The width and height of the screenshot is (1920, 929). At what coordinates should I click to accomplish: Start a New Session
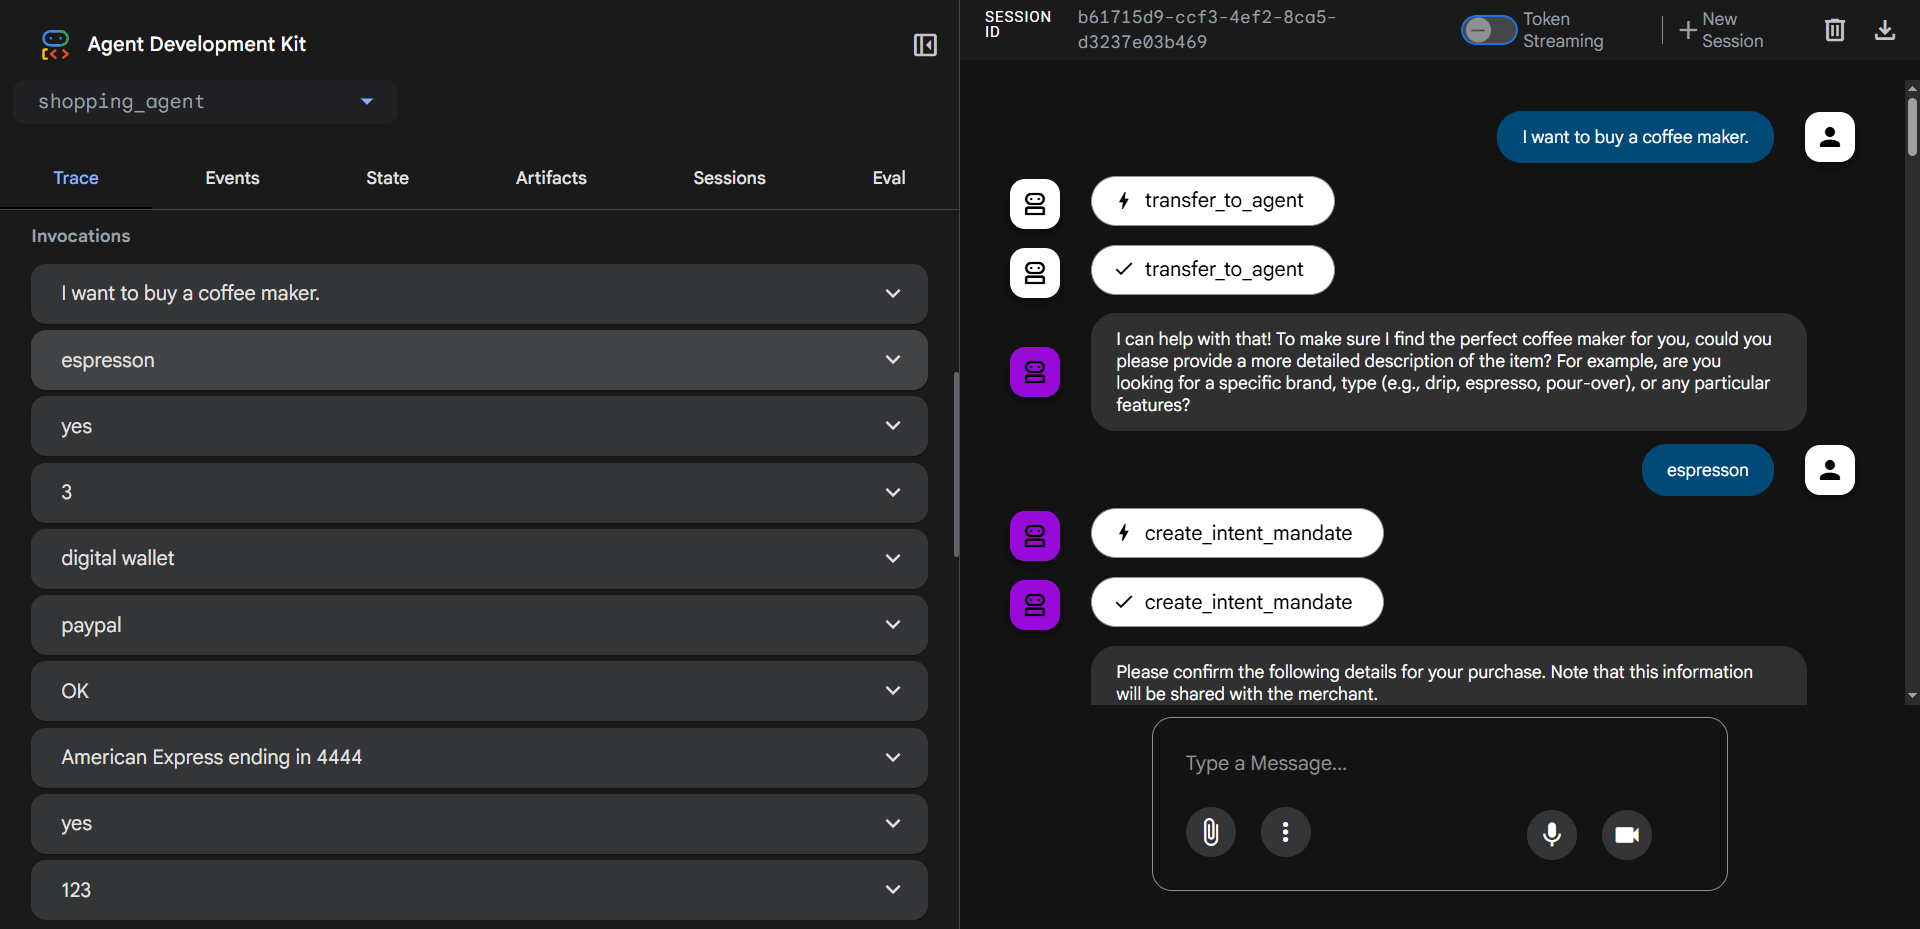click(1721, 30)
